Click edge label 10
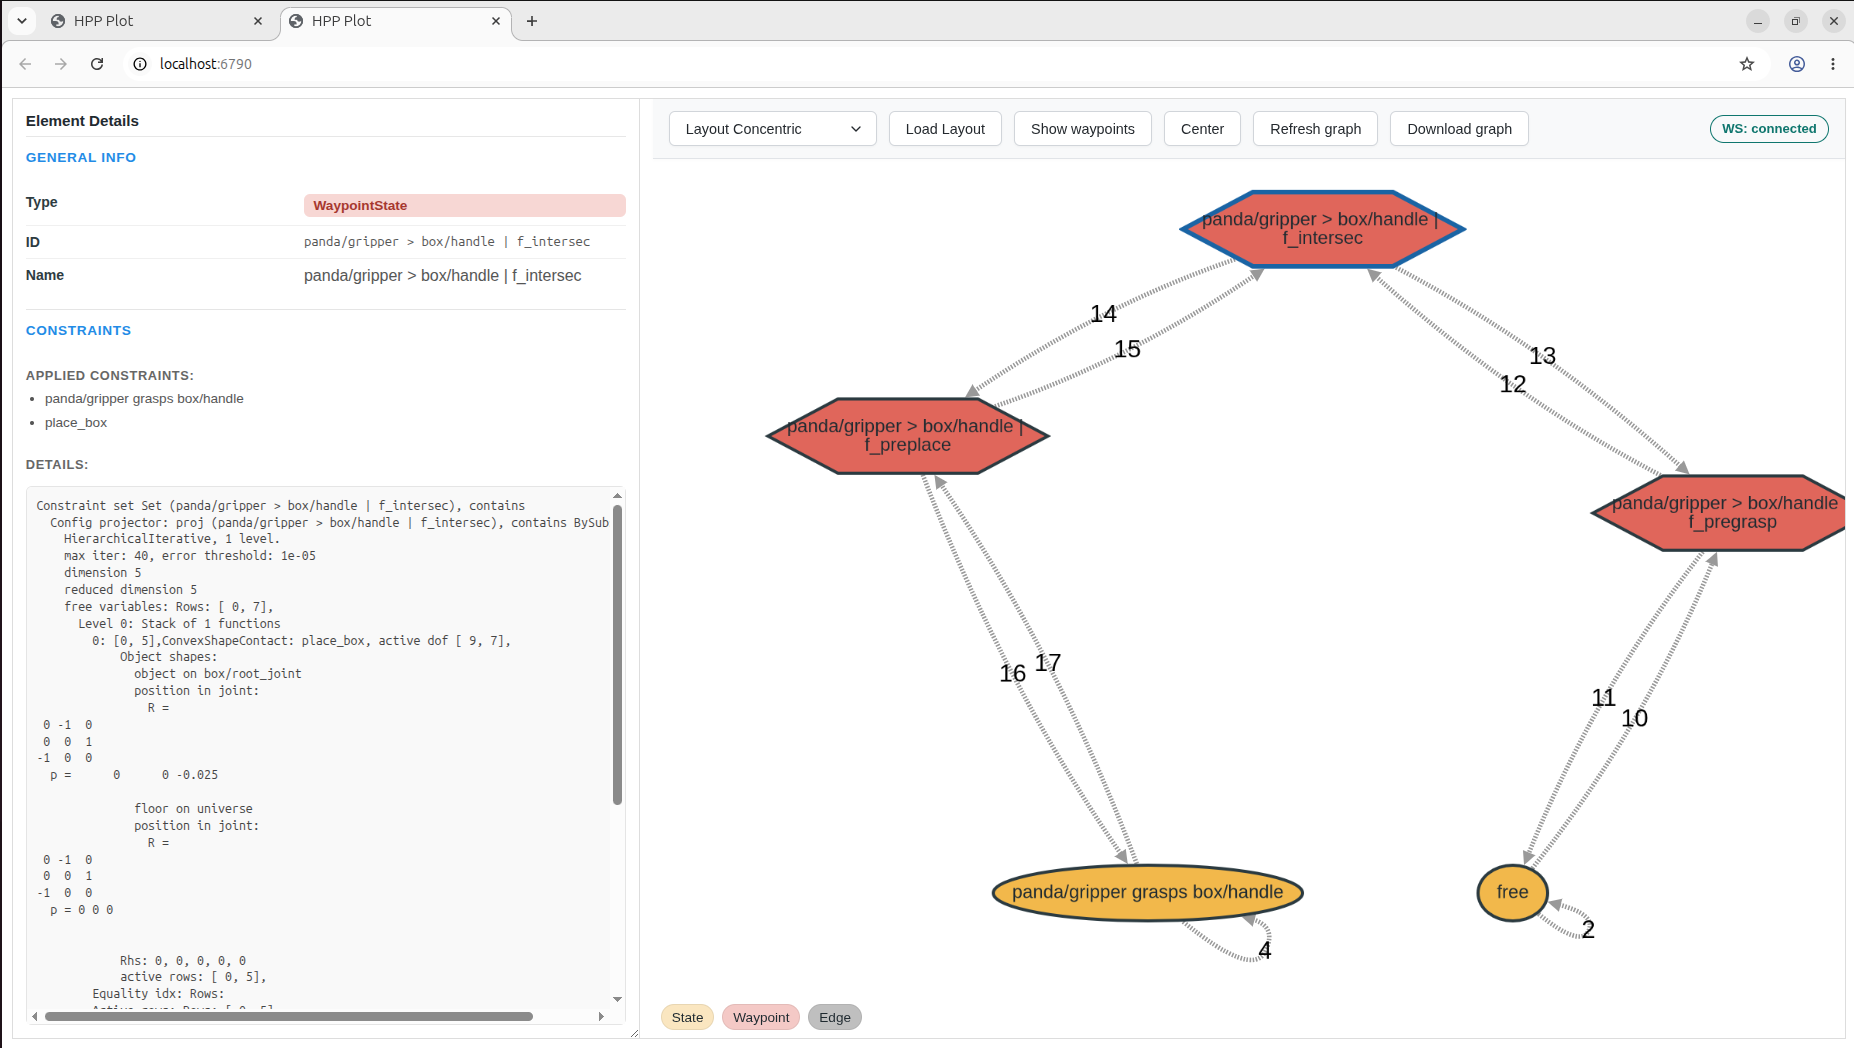Screen dimensions: 1854x1048 (1634, 718)
